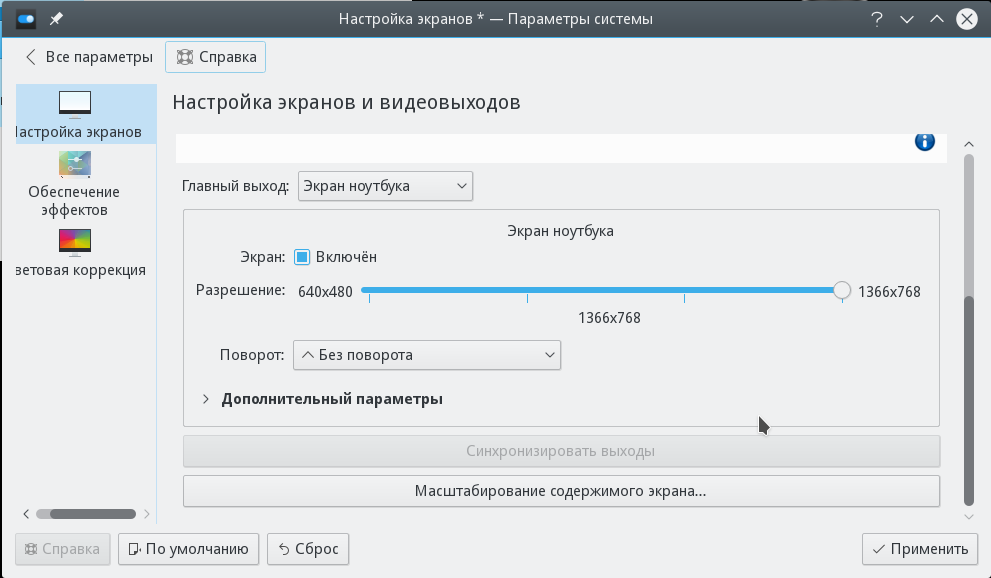Open the Главный выход dropdown
The height and width of the screenshot is (578, 991).
coord(385,186)
